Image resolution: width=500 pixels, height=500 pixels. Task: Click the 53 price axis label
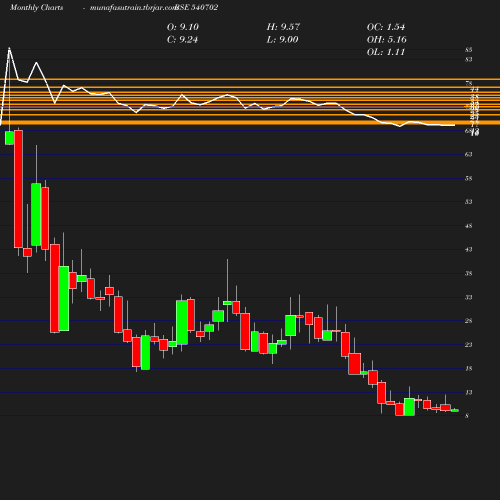pos(469,202)
